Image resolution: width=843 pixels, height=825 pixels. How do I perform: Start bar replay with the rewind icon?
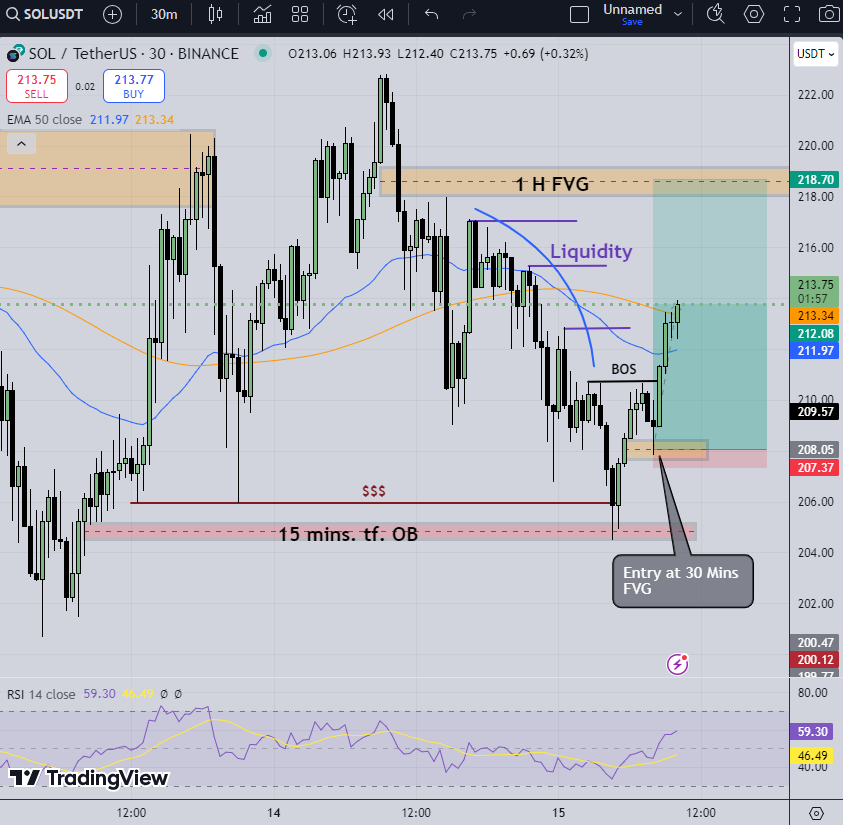tap(385, 15)
